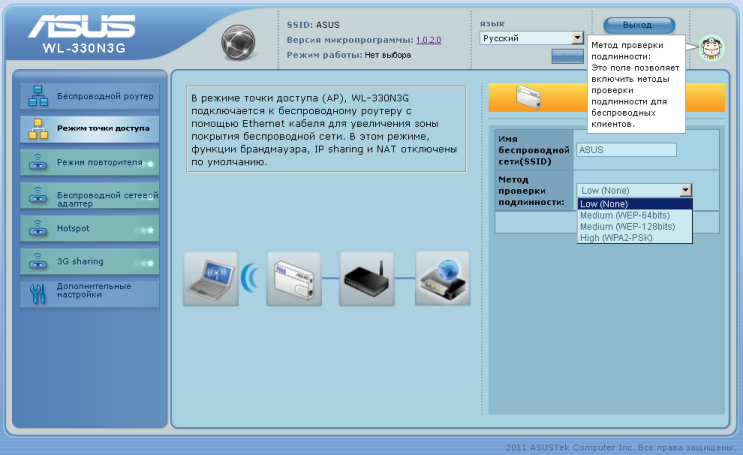The image size is (743, 455).
Task: Click the ASUS logo
Action: (82, 26)
